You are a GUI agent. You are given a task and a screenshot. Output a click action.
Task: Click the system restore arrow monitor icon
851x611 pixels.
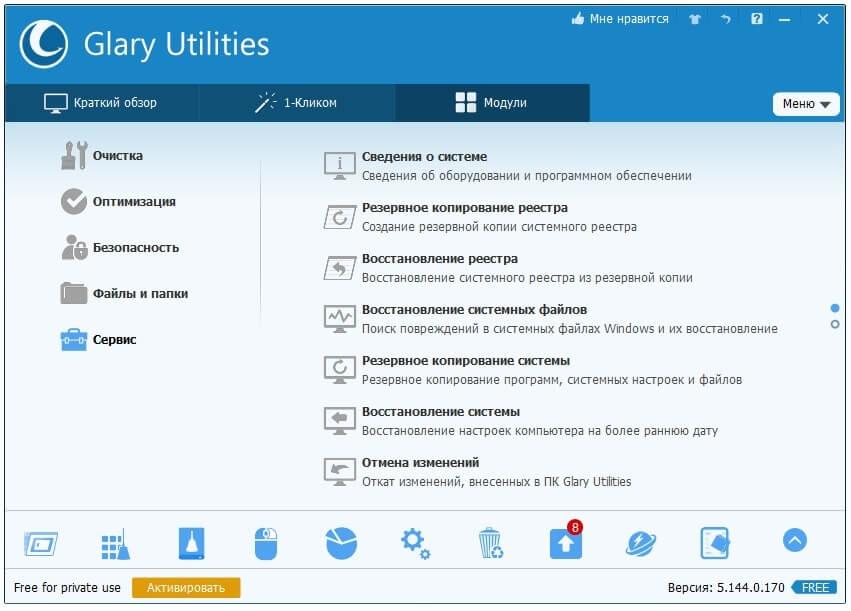(340, 421)
